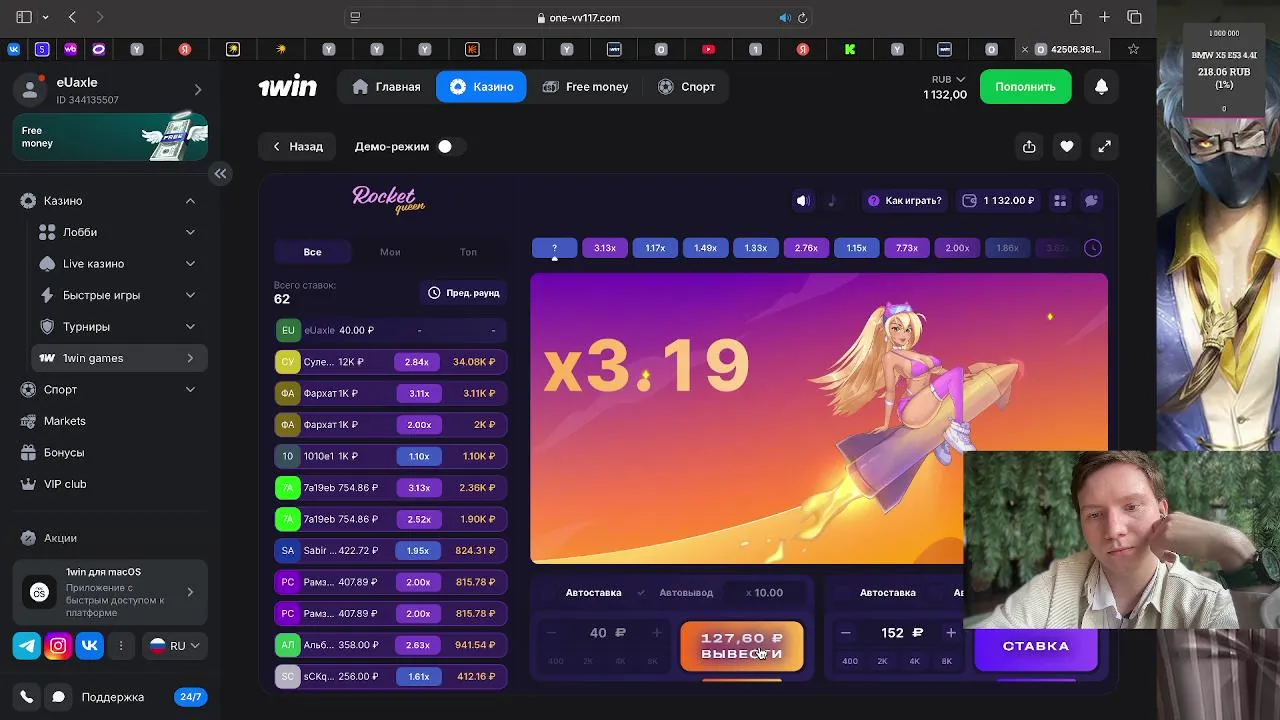
Task: Select Топ bets tab
Action: coord(468,252)
